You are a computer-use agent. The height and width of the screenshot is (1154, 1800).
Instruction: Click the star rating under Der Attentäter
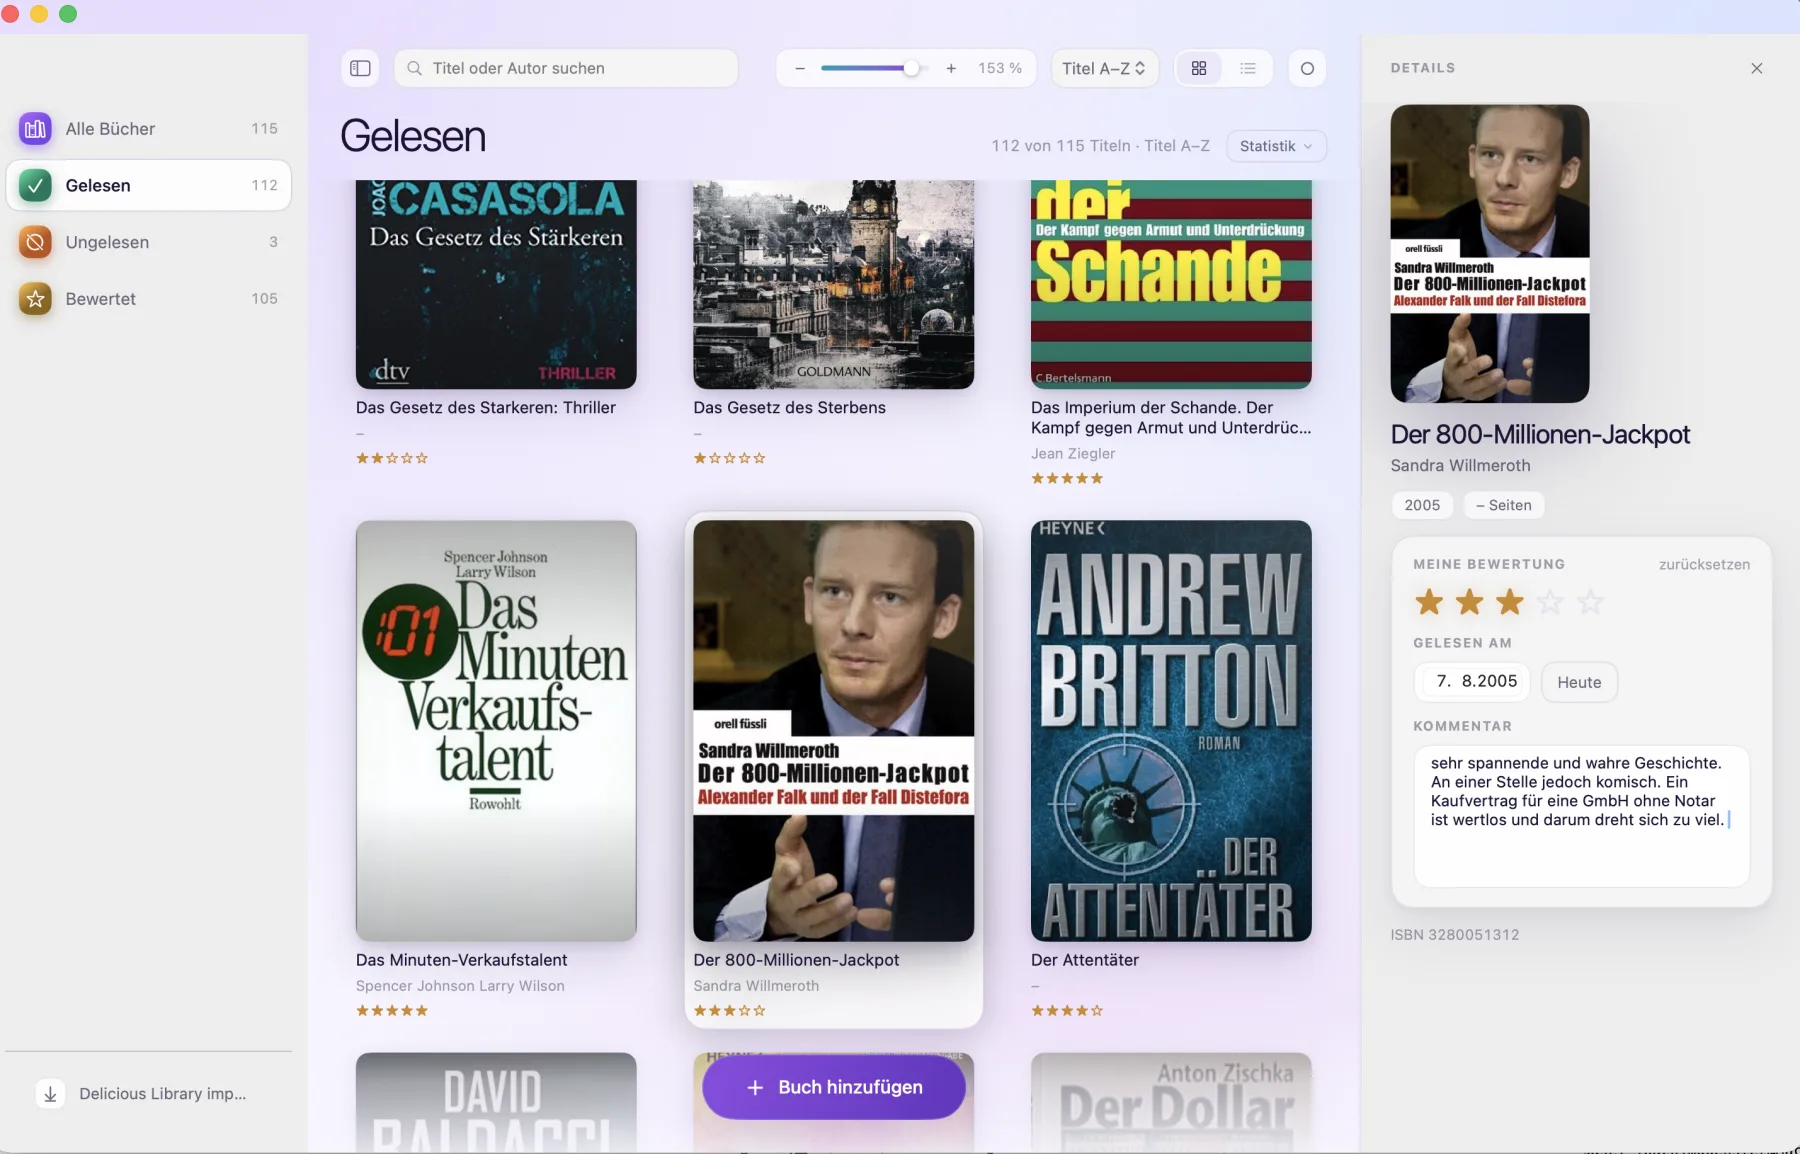(x=1067, y=1011)
